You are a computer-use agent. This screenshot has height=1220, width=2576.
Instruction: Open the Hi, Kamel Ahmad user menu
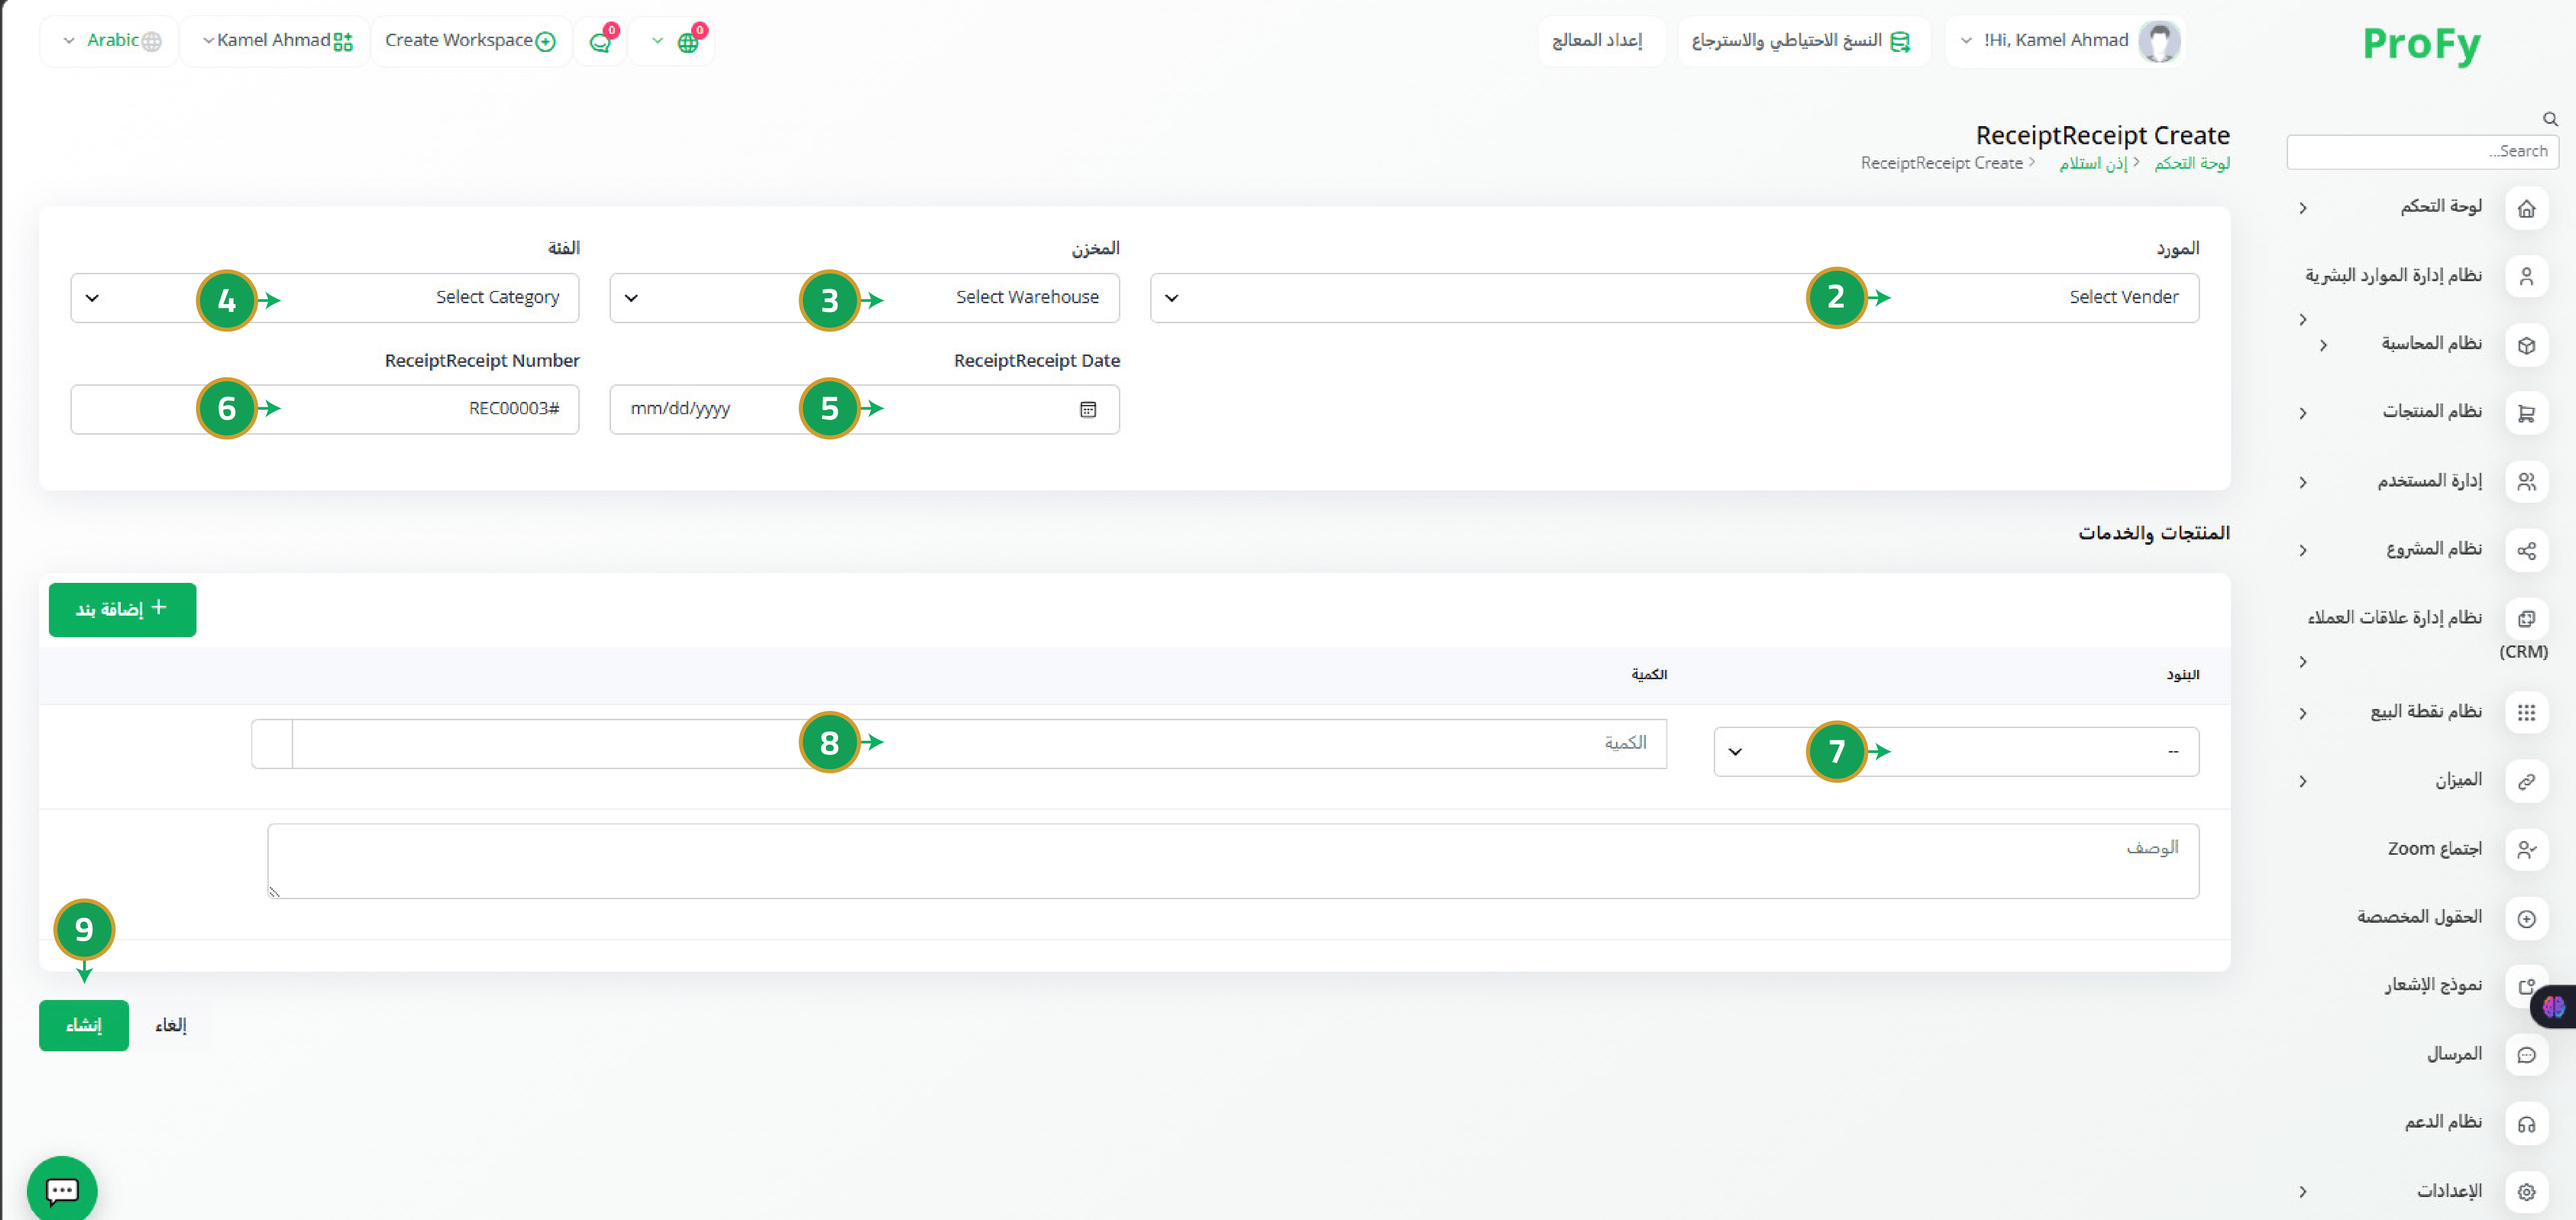(x=2065, y=41)
